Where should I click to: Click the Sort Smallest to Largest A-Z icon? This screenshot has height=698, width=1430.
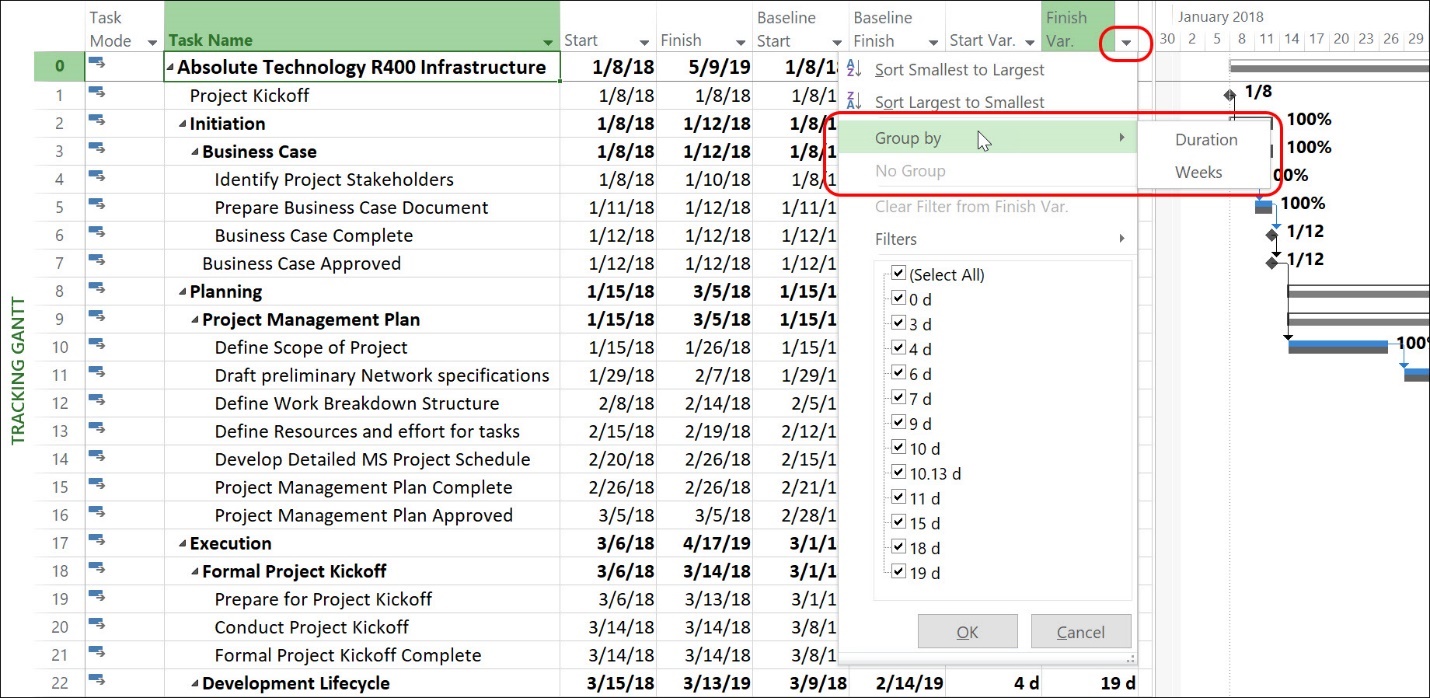pos(853,69)
